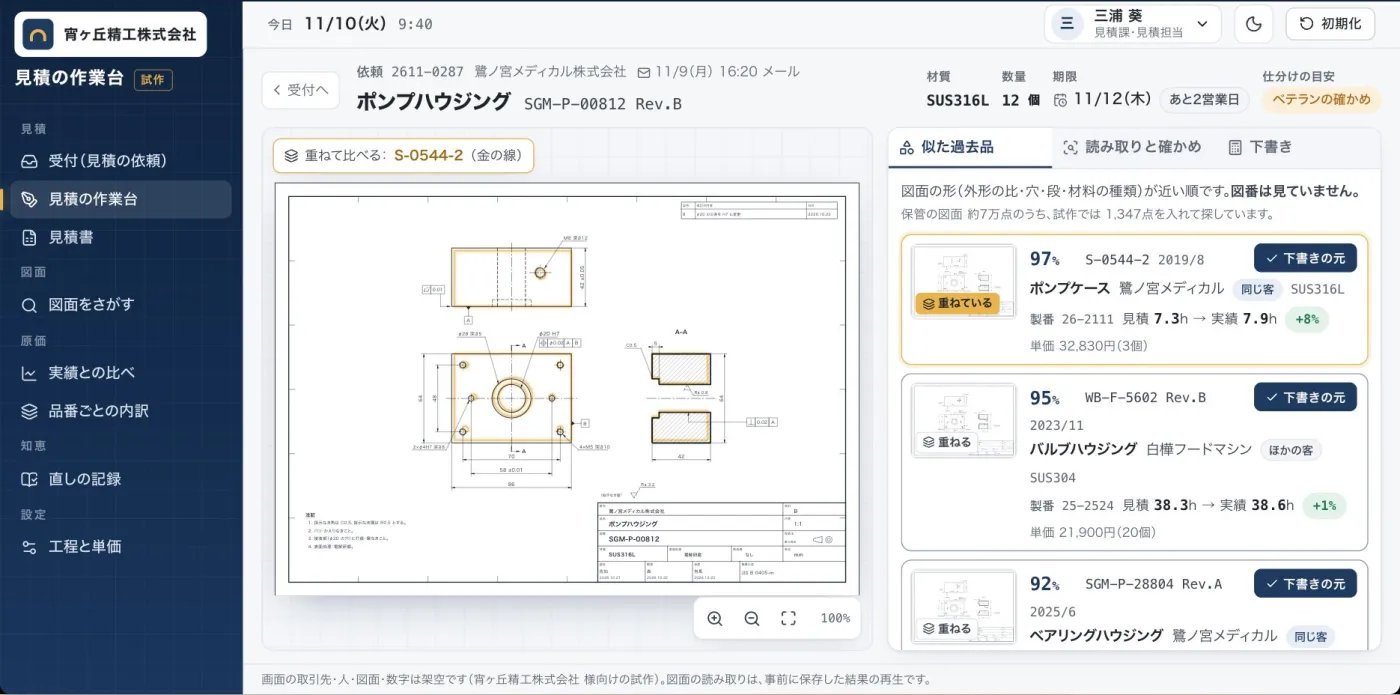The image size is (1400, 695).
Task: Click the 試作 badge
Action: coord(153,80)
